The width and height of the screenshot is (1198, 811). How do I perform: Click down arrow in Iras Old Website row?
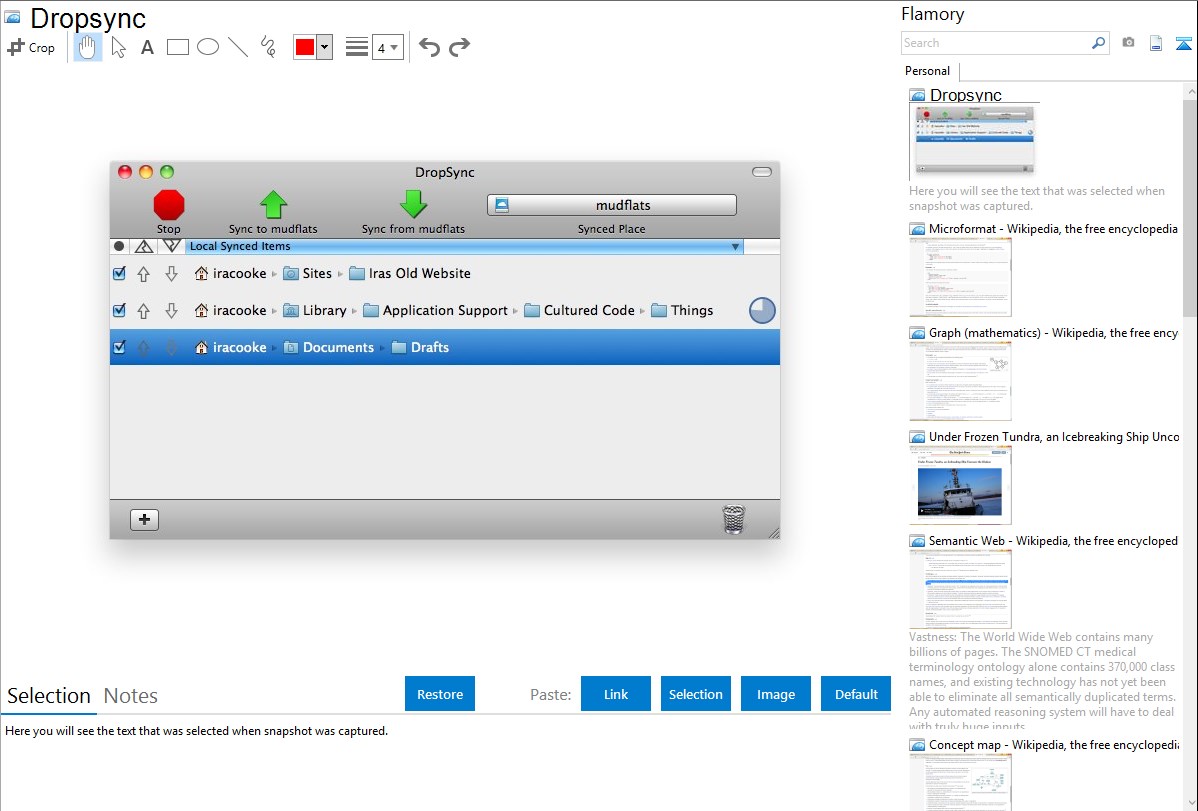(x=171, y=274)
